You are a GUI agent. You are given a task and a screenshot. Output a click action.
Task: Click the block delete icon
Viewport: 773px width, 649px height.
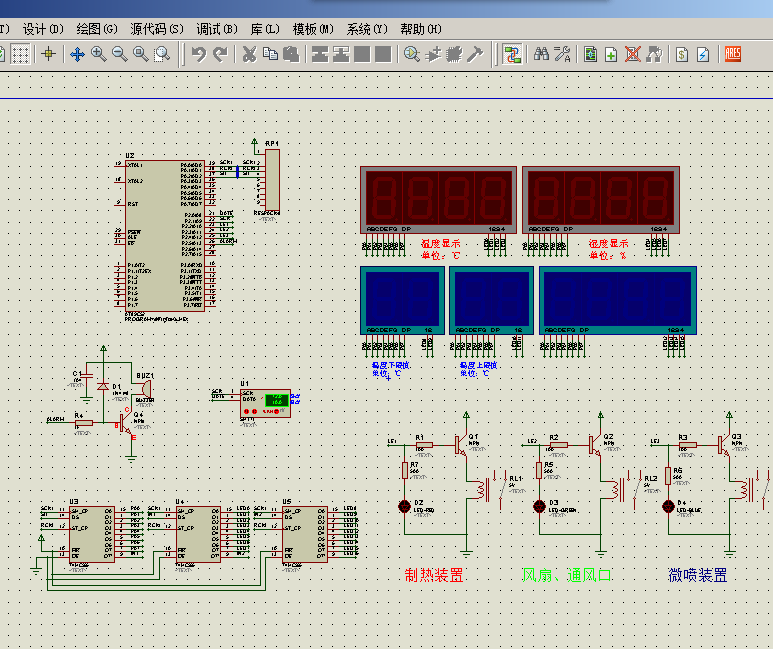pos(383,54)
